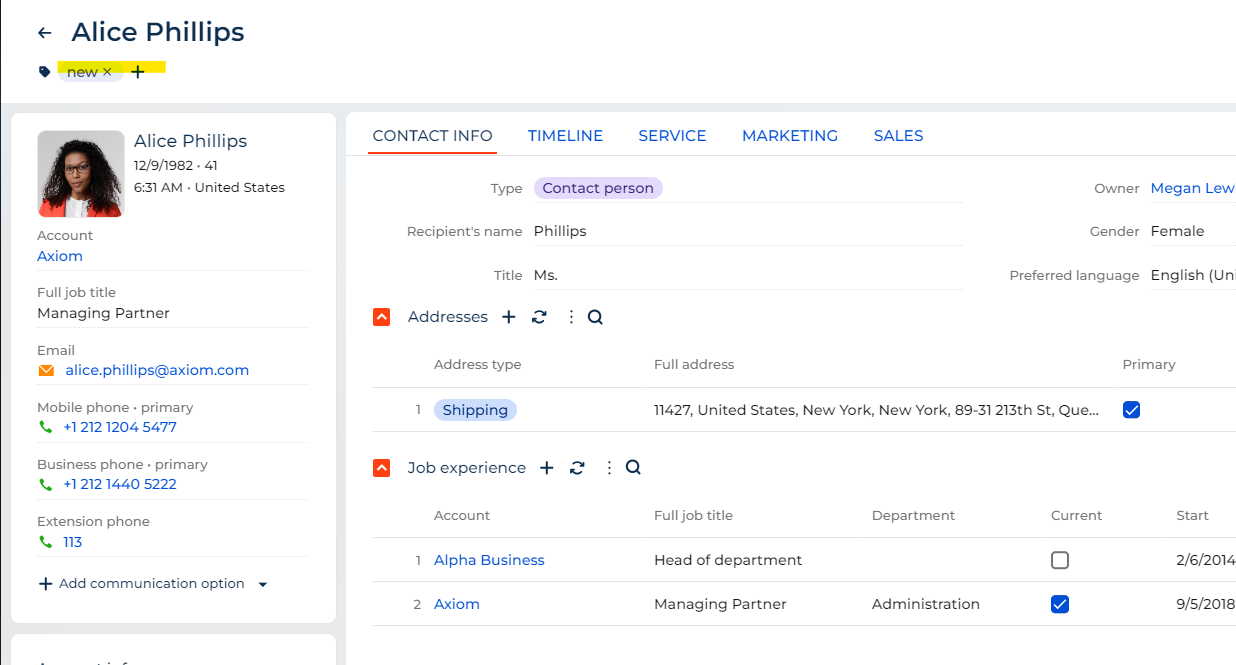Add a new Job experience record
The height and width of the screenshot is (665, 1236).
[547, 468]
